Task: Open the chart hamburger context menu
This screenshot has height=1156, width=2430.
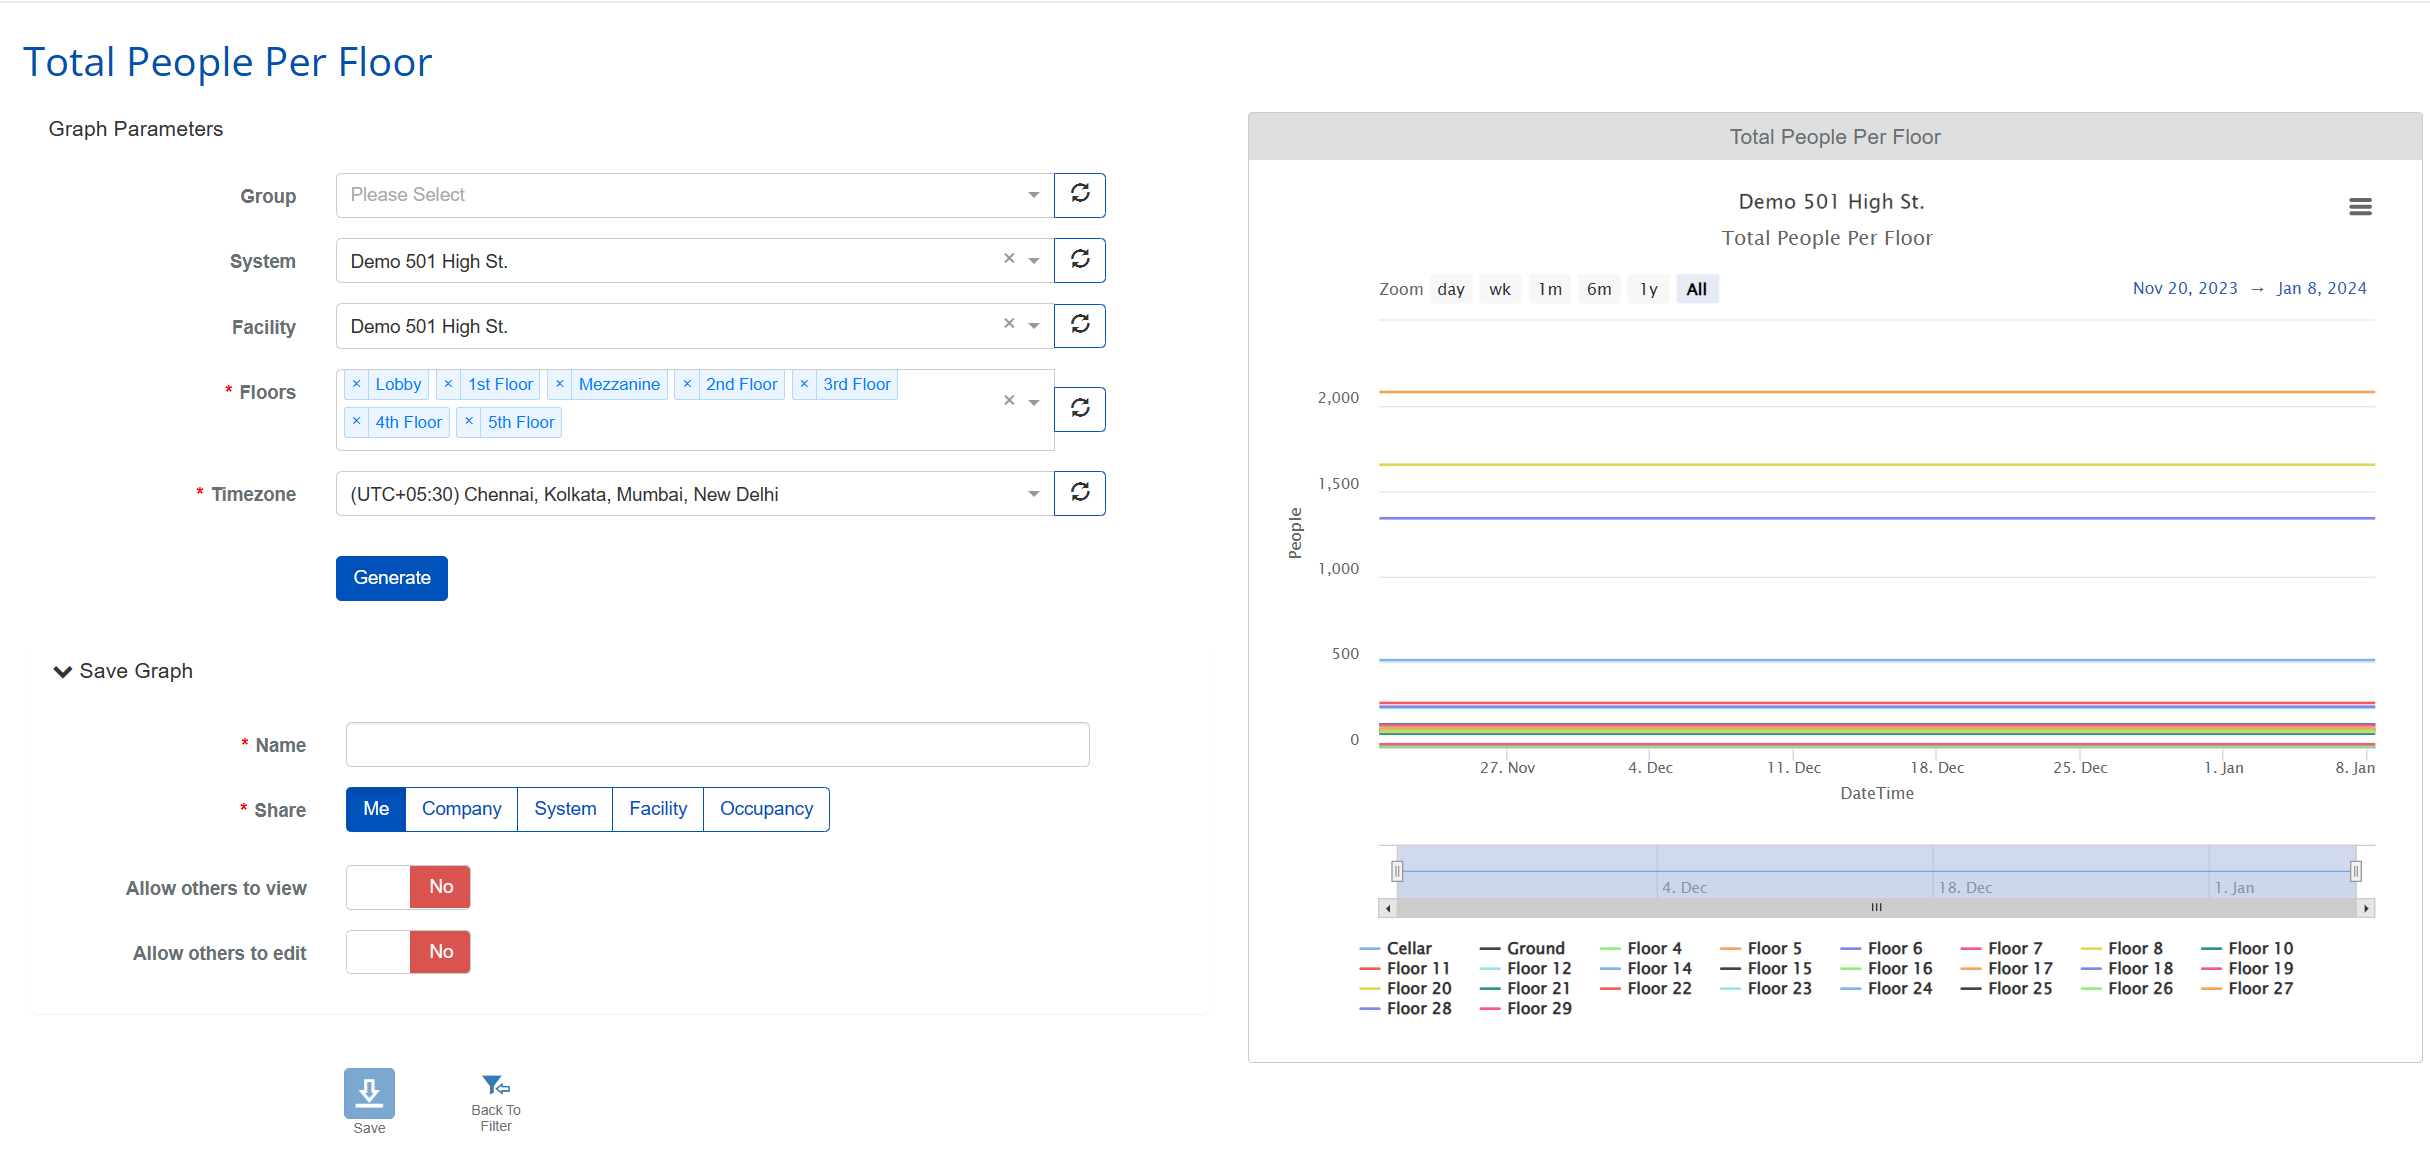Action: click(x=2360, y=207)
